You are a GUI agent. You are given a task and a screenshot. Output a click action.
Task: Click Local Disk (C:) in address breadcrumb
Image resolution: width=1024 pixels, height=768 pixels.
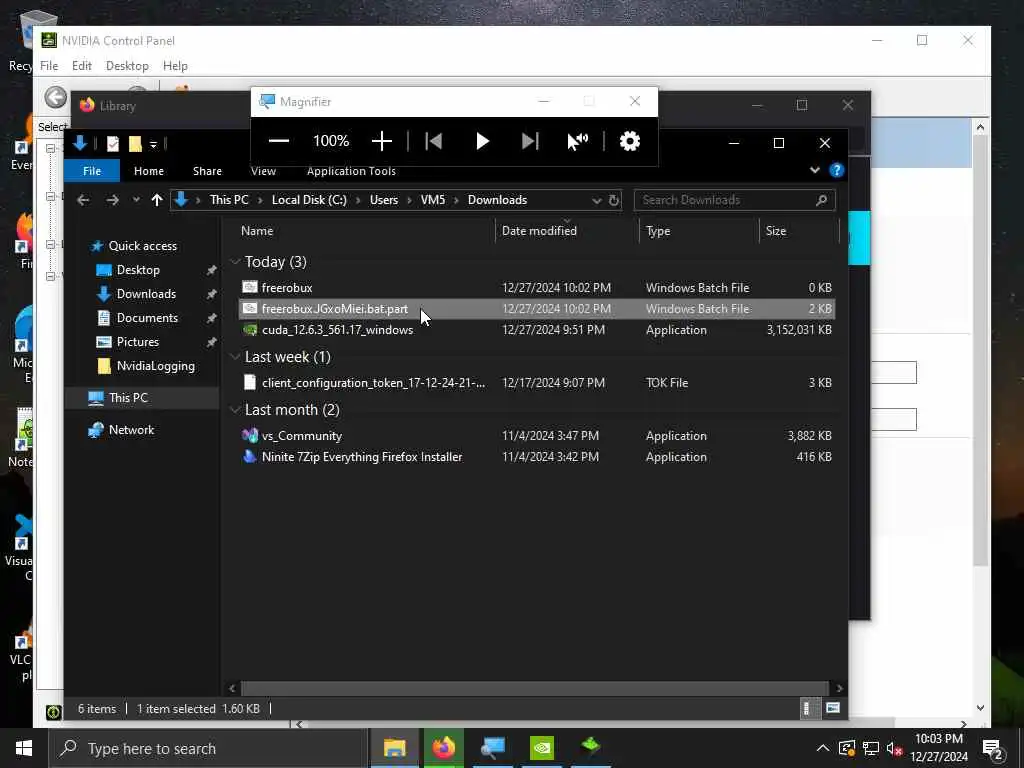coord(309,200)
